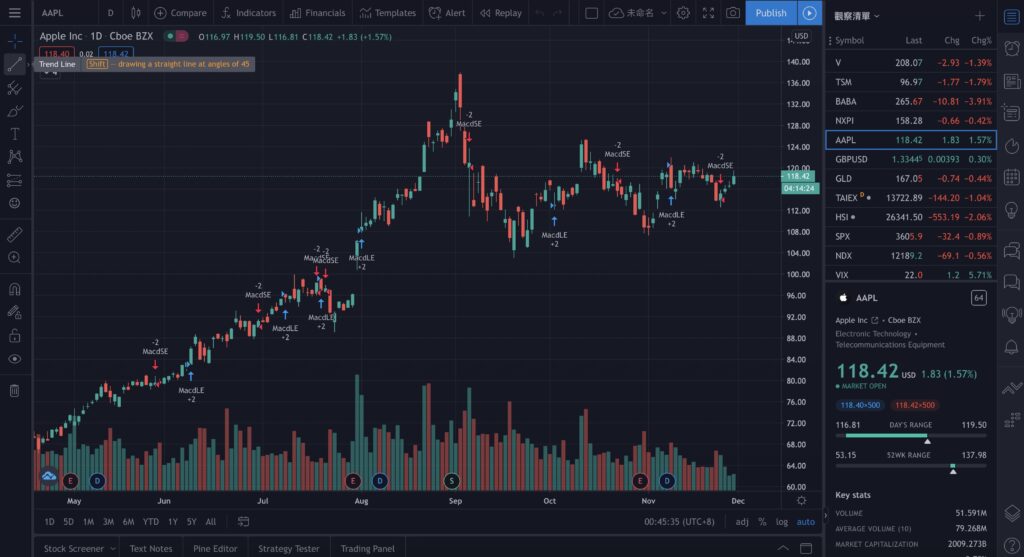Expand the watchlist name dropdown
The width and height of the screenshot is (1024, 557).
click(x=857, y=16)
